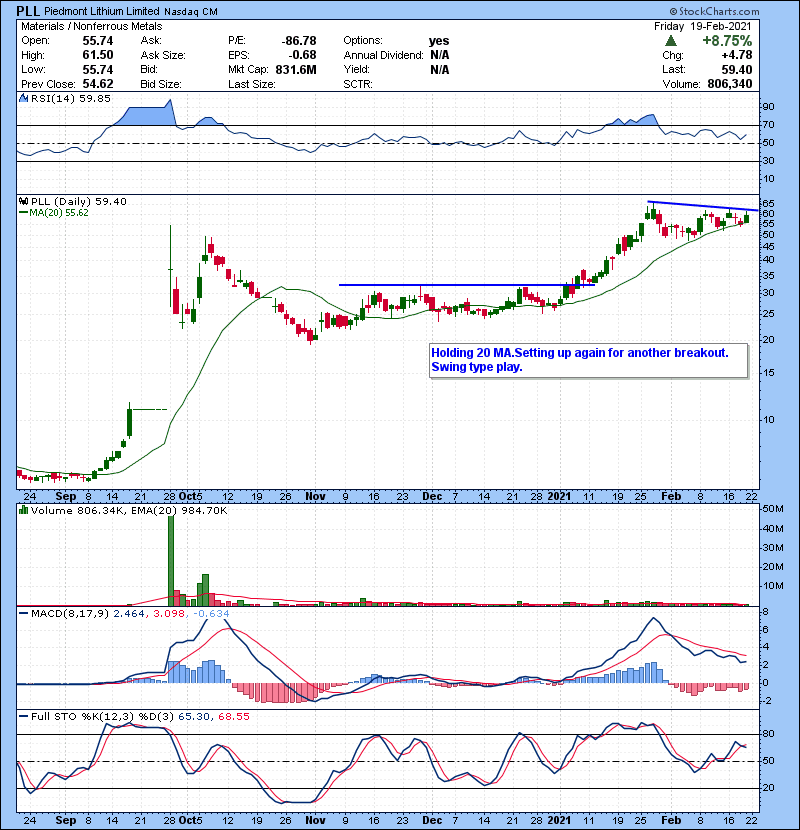Click the RSI(14) 59.85 legend text
The image size is (800, 830).
71,98
